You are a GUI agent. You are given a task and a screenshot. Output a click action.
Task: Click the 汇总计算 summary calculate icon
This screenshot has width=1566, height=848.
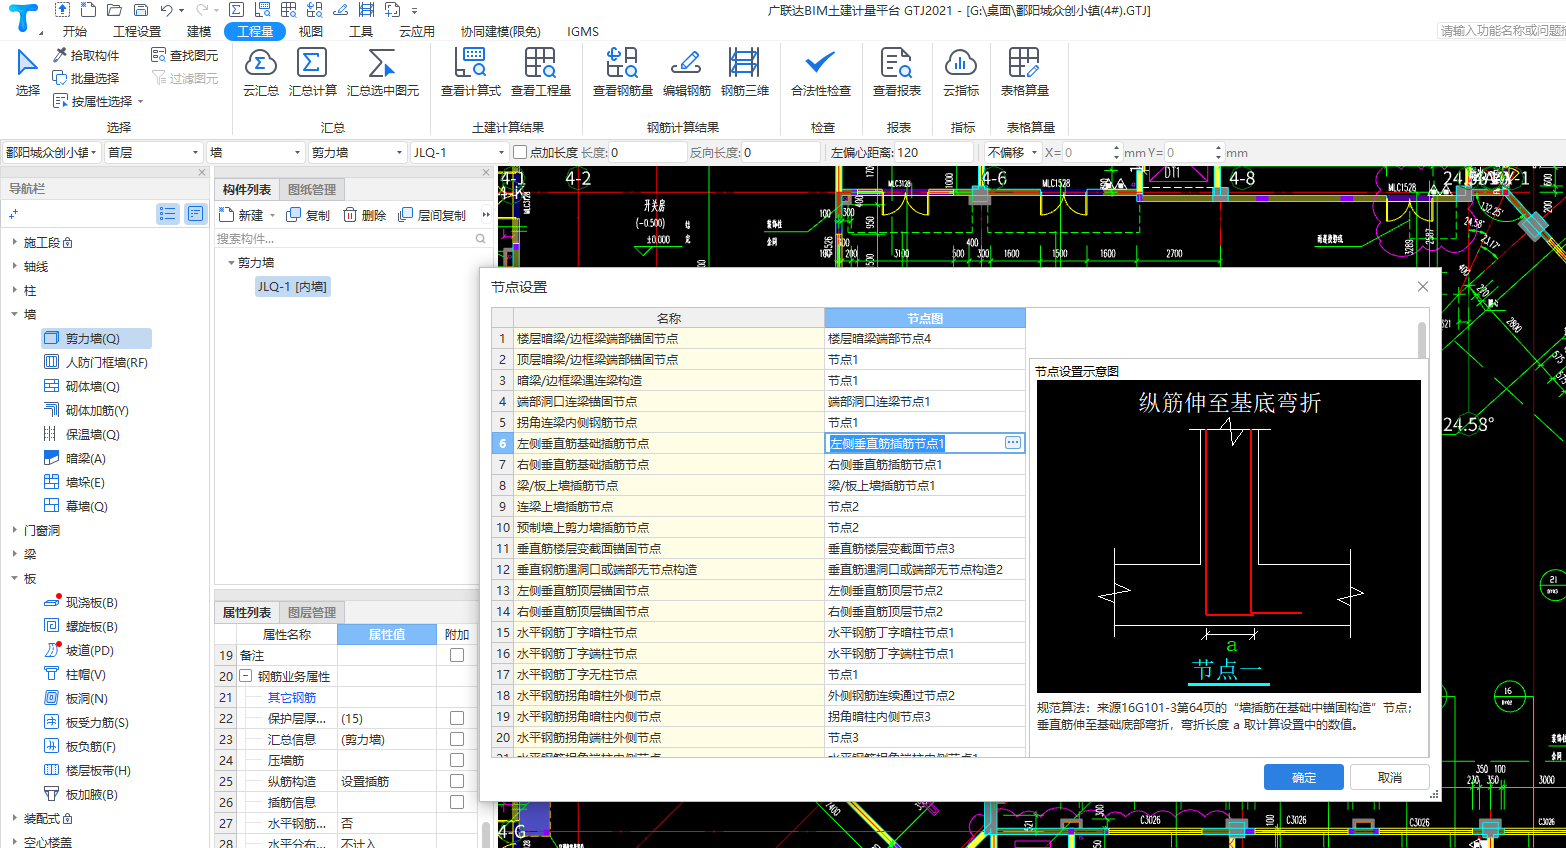312,72
